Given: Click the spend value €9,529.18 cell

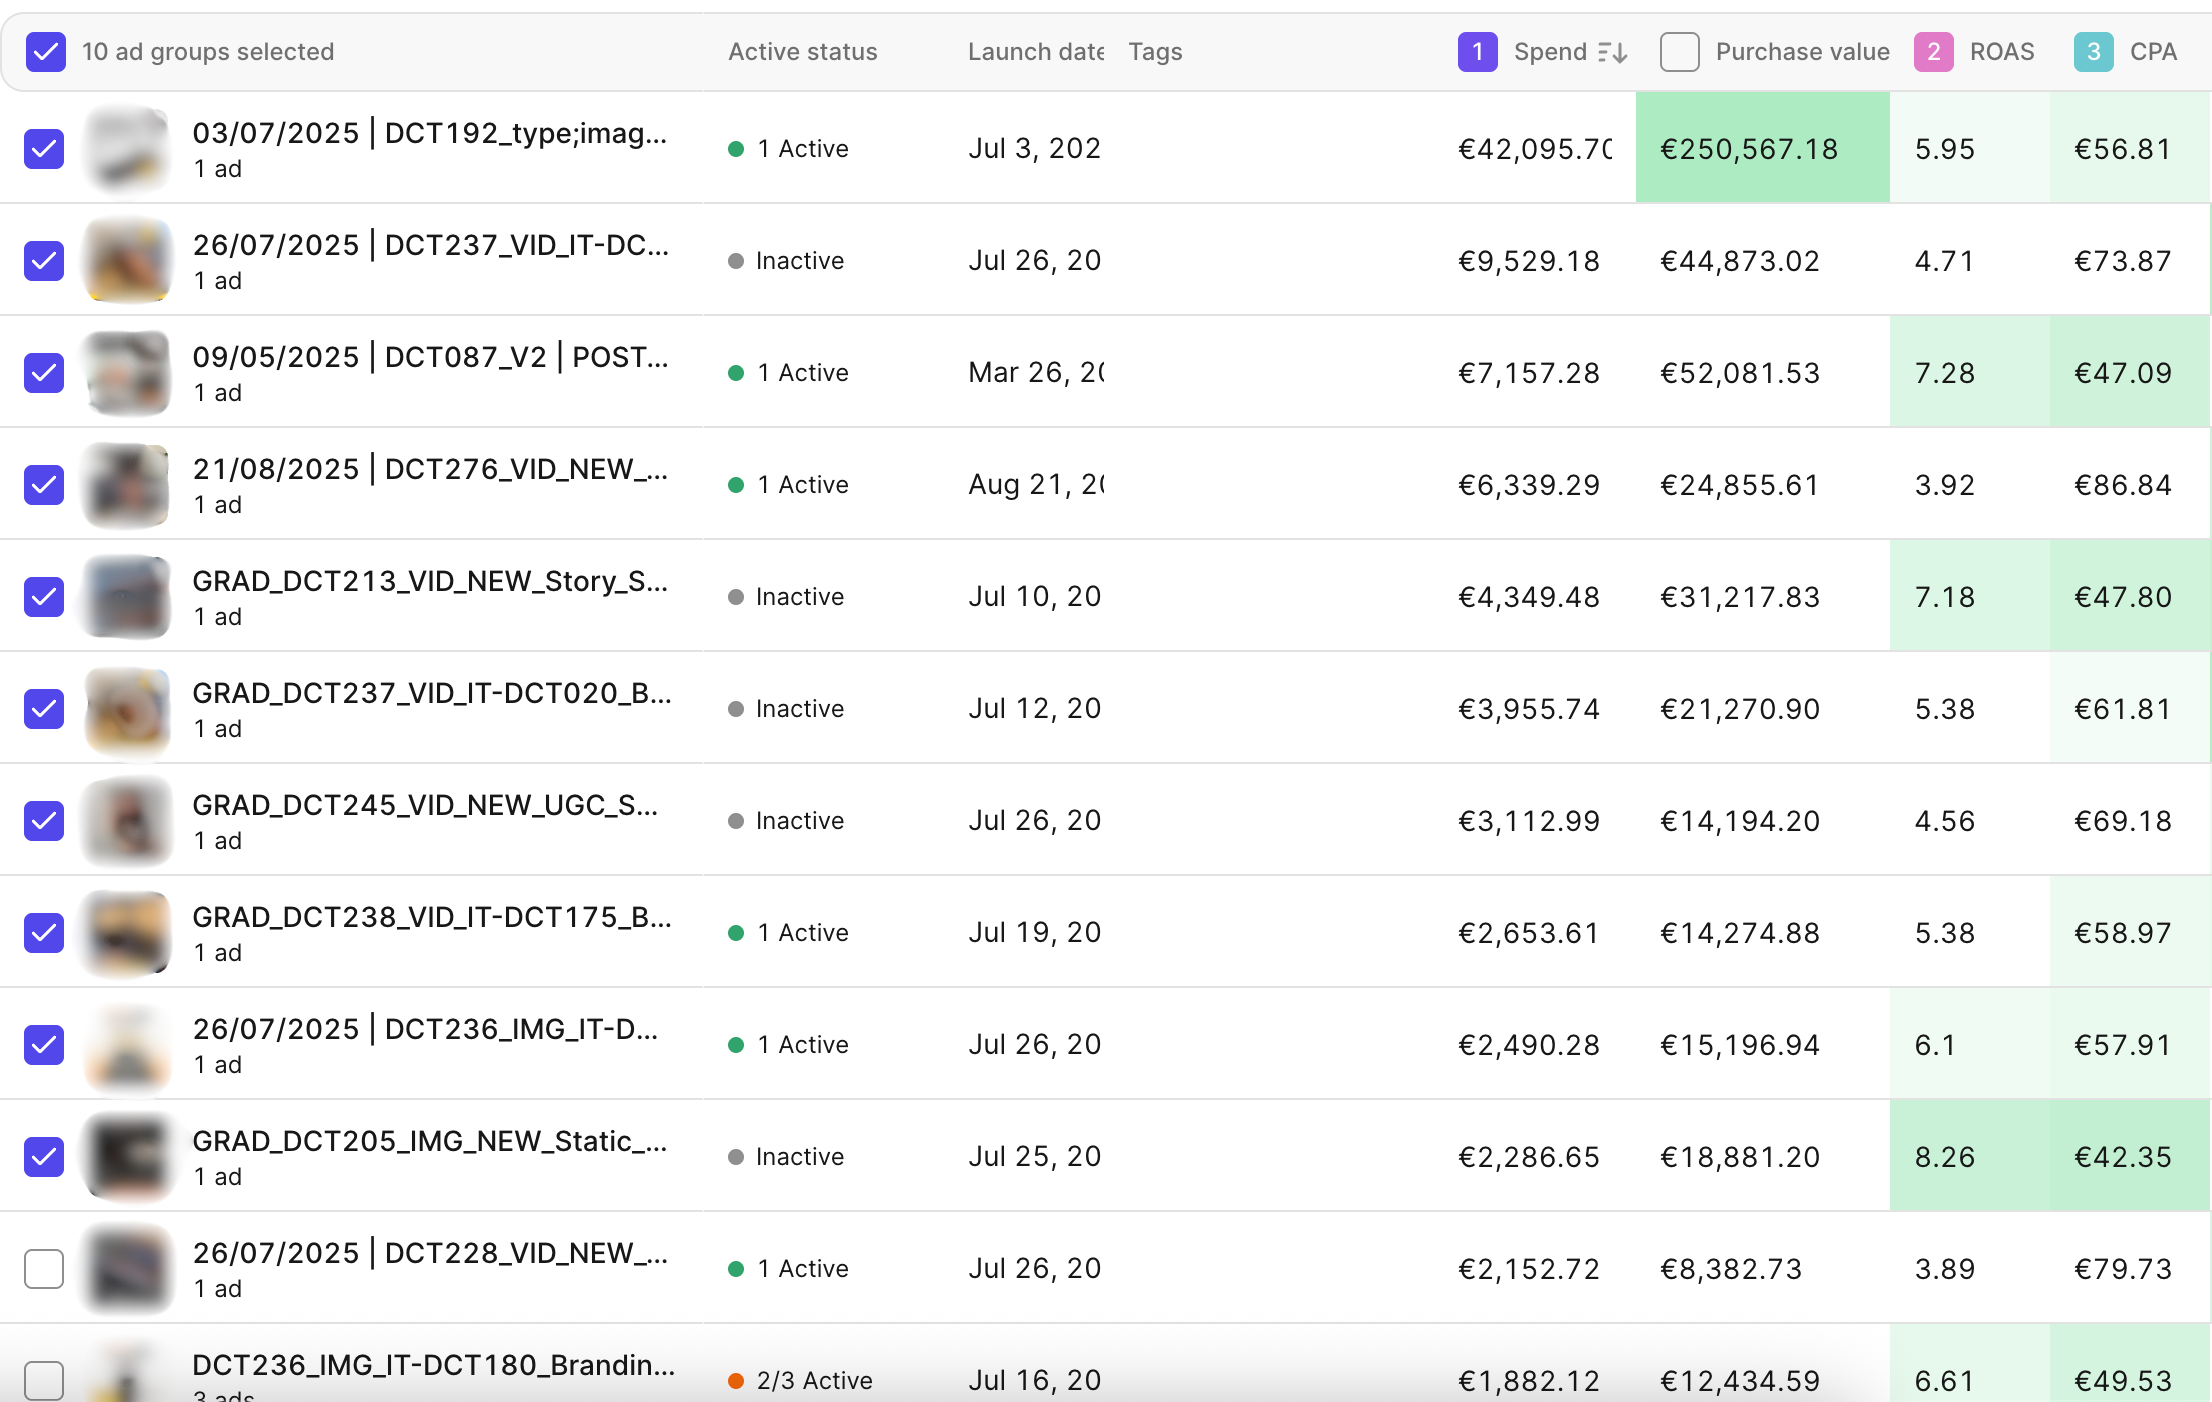Looking at the screenshot, I should pyautogui.click(x=1529, y=261).
